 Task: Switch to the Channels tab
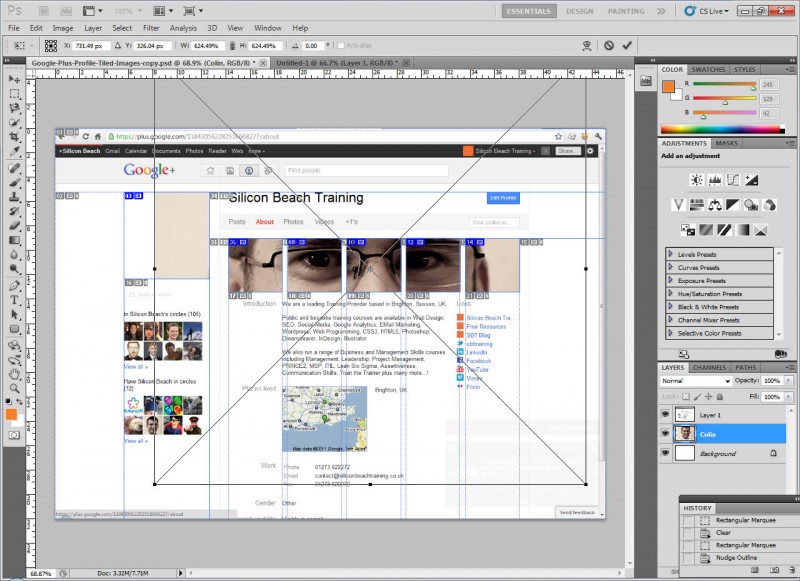tap(709, 367)
